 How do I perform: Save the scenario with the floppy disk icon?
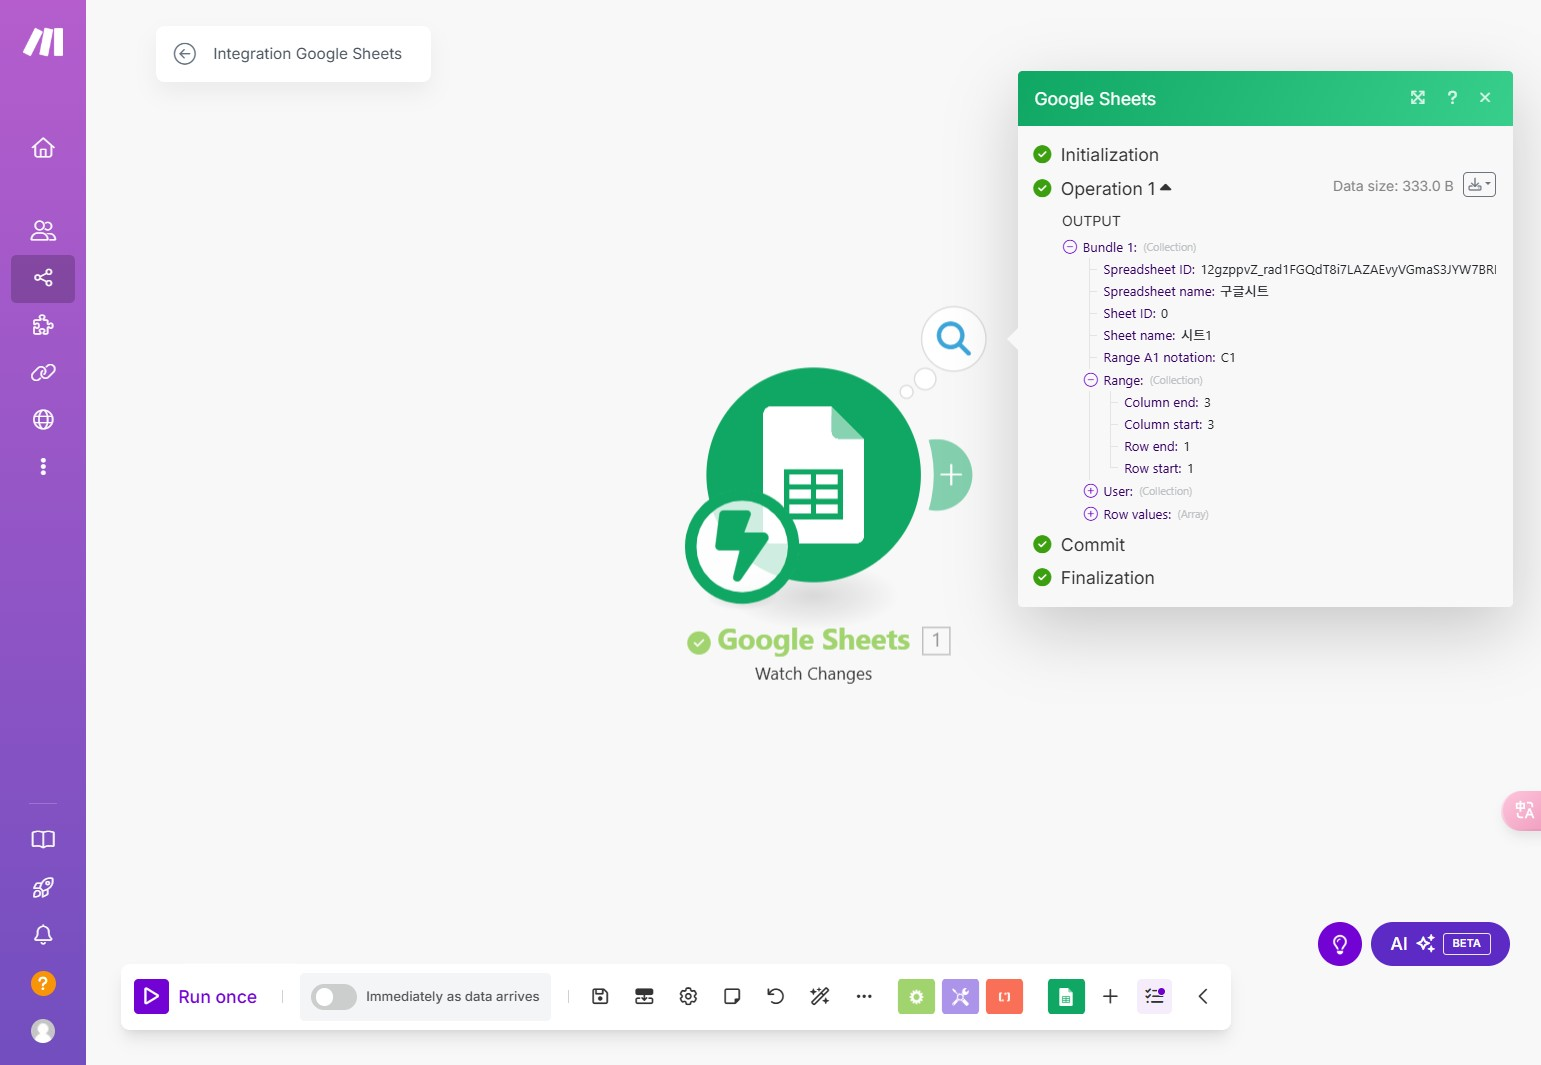click(600, 996)
